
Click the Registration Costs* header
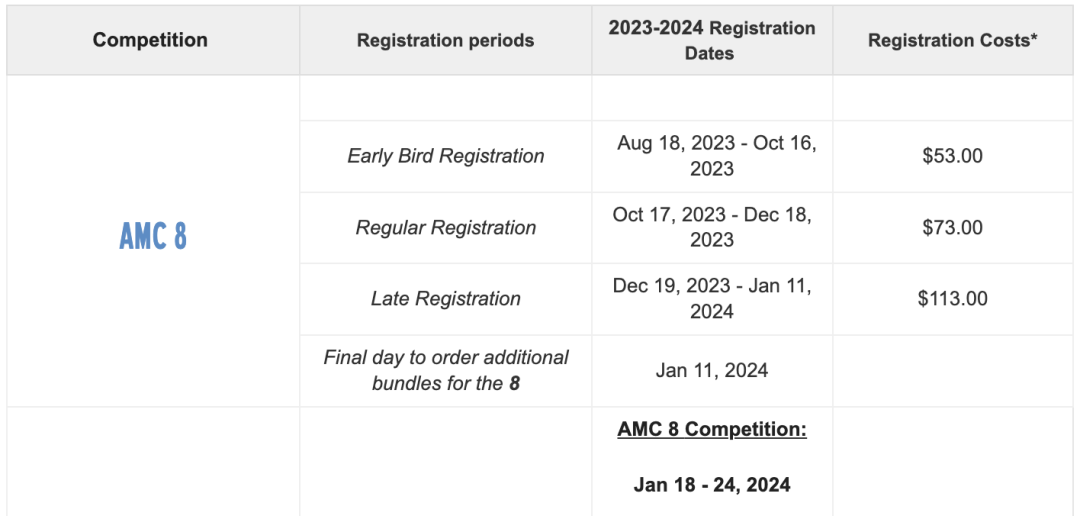[x=953, y=40]
